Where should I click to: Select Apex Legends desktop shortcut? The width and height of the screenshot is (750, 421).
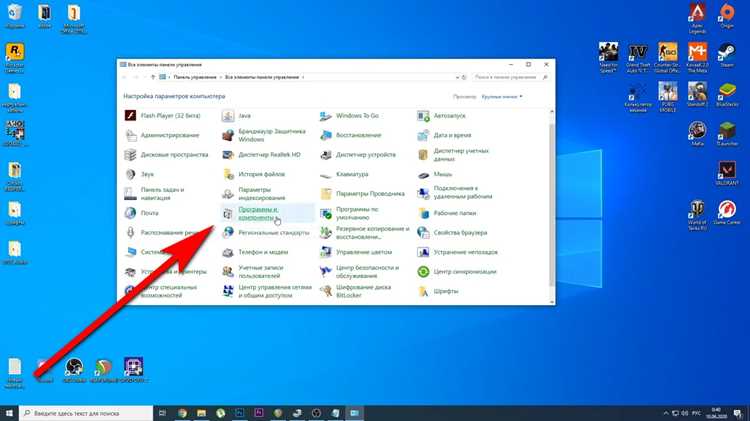click(x=697, y=19)
